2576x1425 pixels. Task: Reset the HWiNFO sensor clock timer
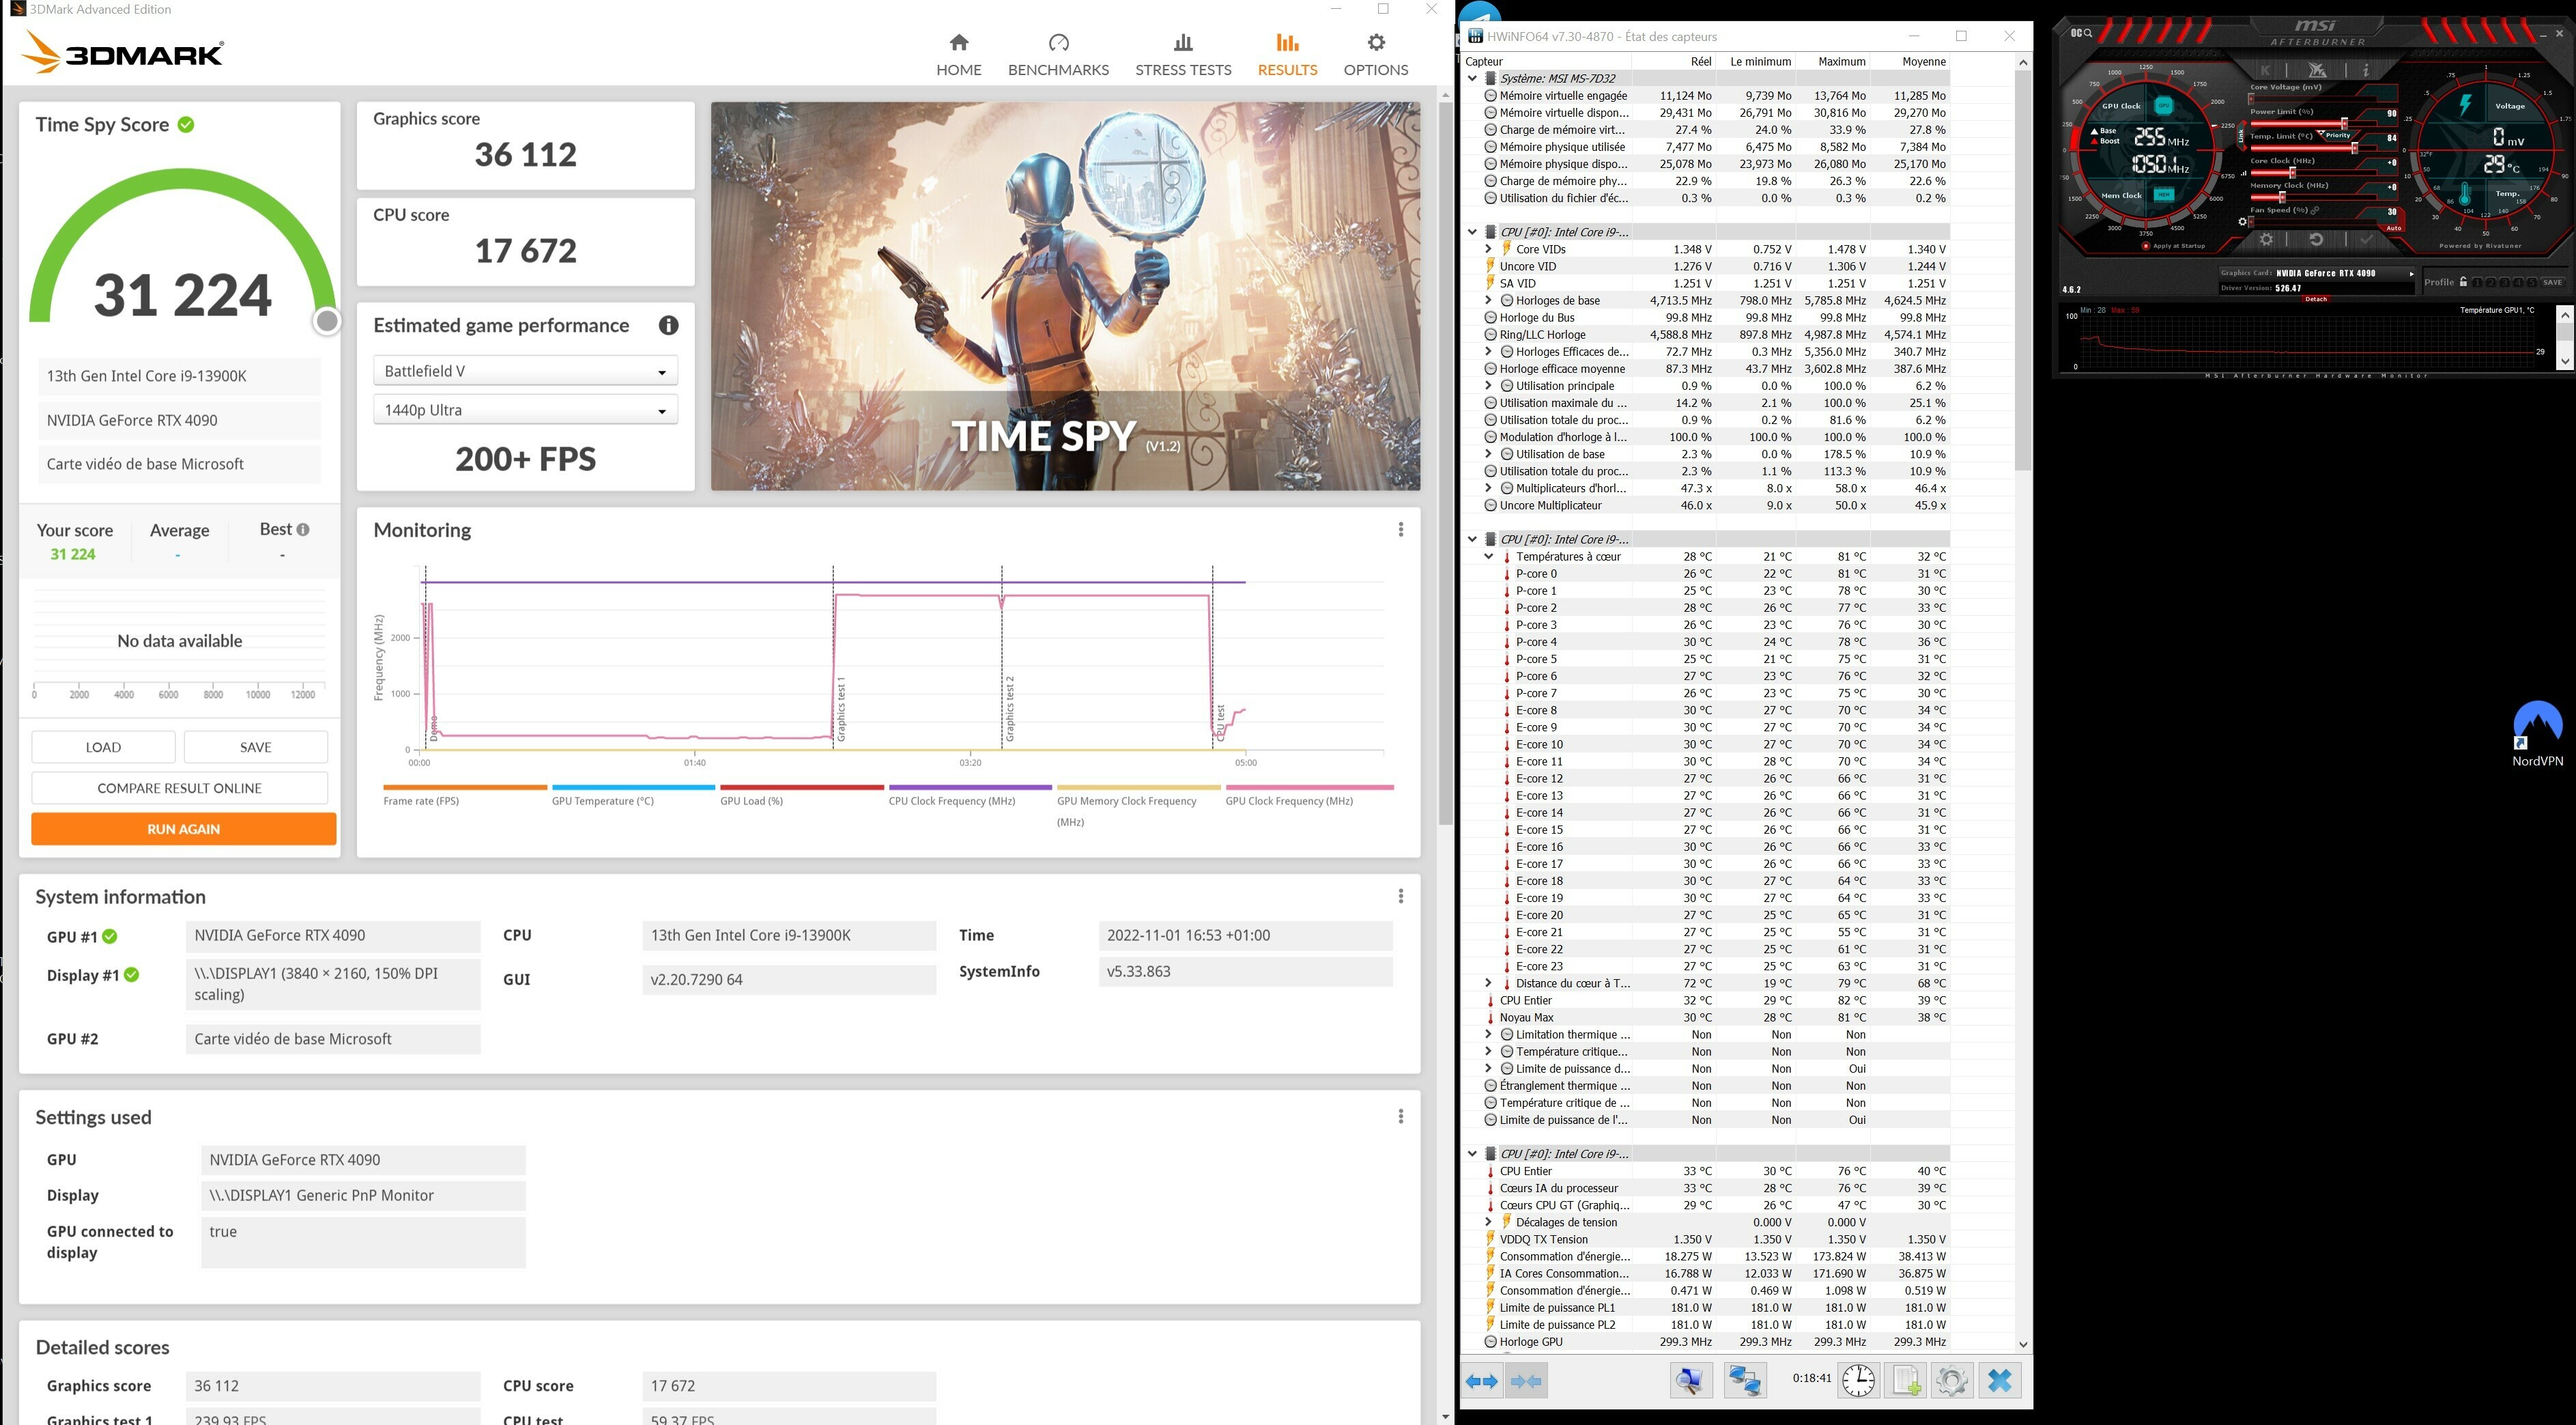[x=1858, y=1381]
